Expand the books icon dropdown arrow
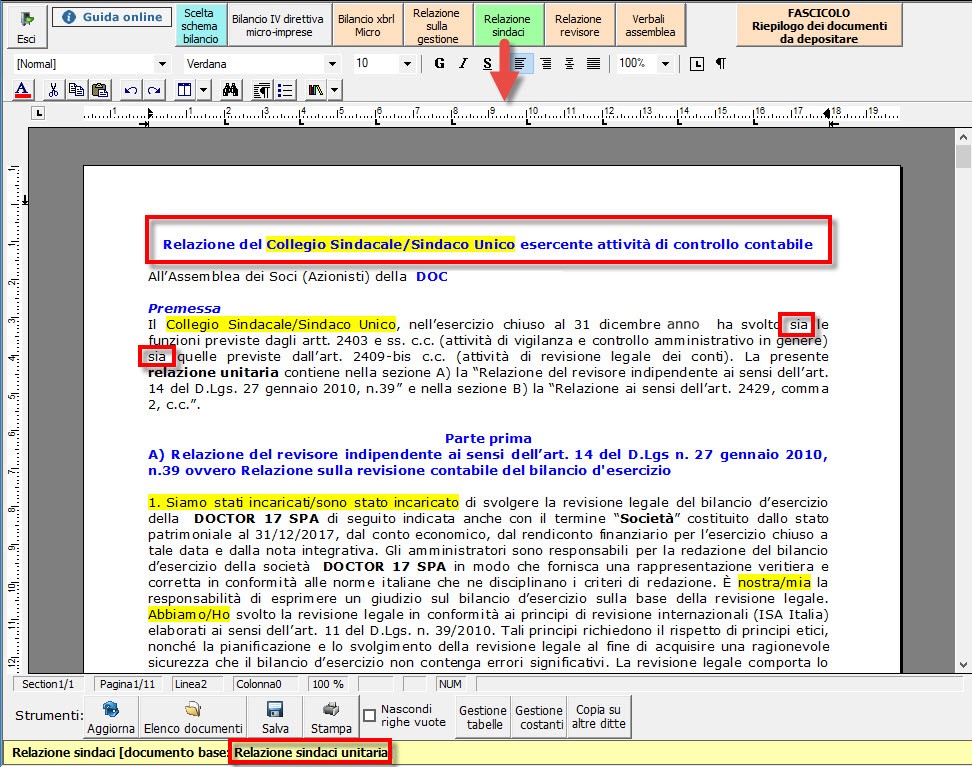 pyautogui.click(x=335, y=91)
